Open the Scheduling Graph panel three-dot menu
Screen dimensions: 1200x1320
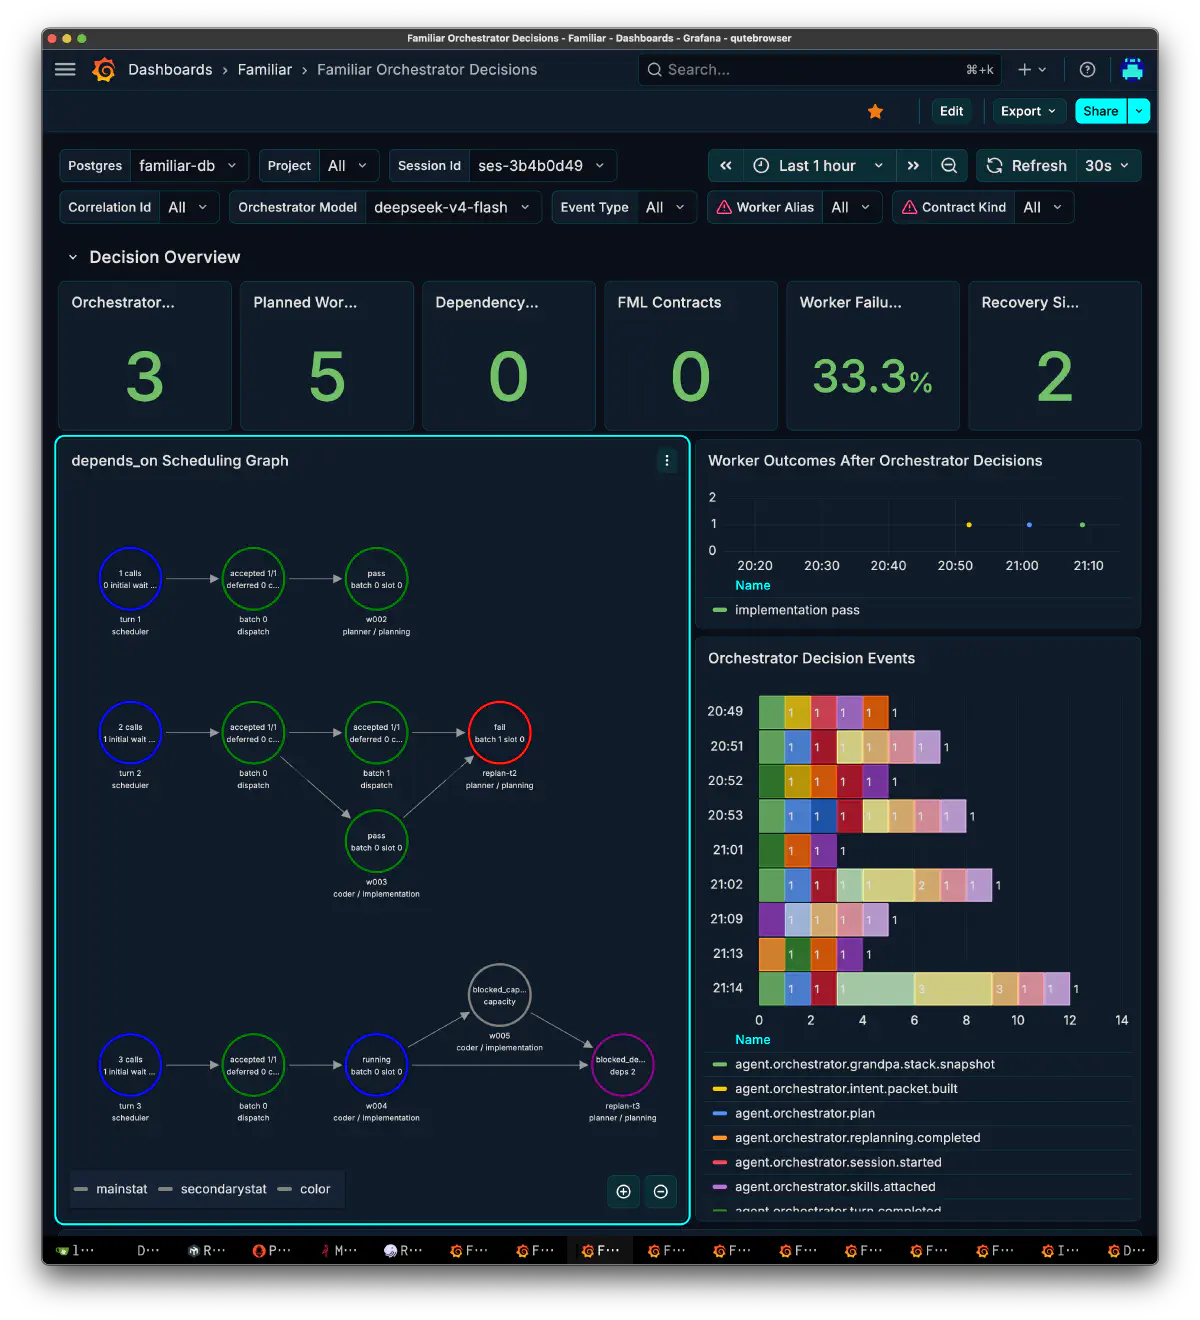(x=667, y=460)
